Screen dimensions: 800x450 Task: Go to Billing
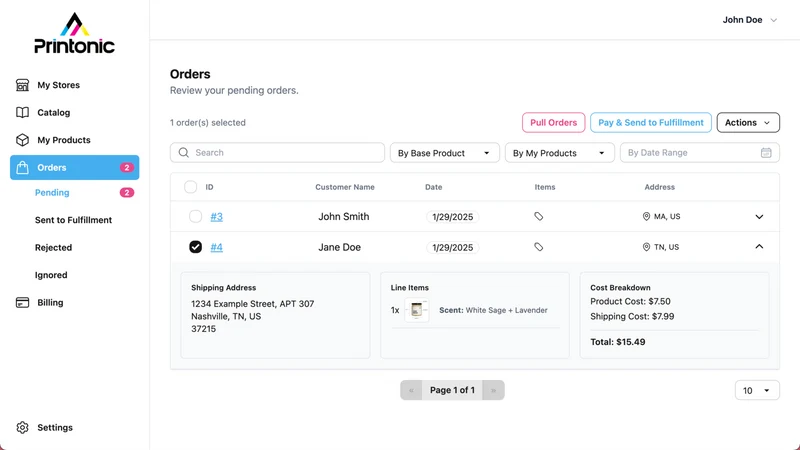pos(50,303)
